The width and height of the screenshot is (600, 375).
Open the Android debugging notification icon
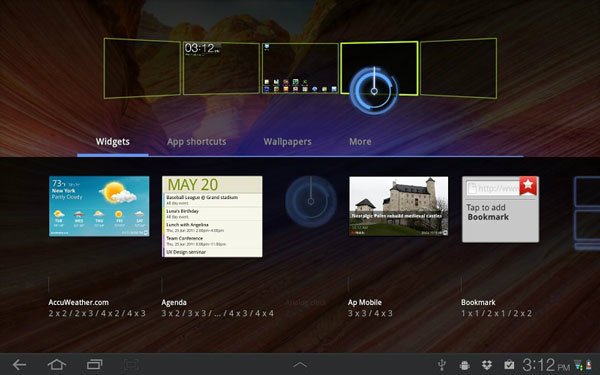pyautogui.click(x=464, y=365)
